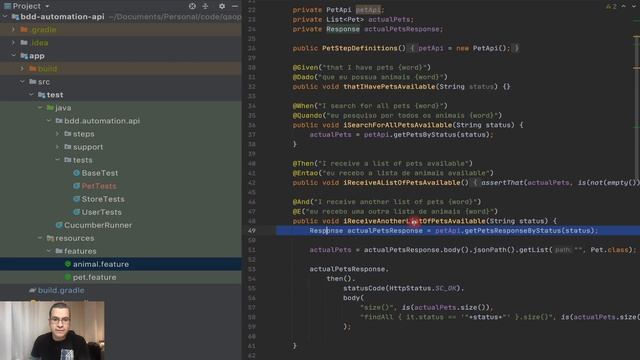Image resolution: width=640 pixels, height=360 pixels.
Task: Expand the folded iReceiveAListOfPetsAvailable body
Action: 476,182
